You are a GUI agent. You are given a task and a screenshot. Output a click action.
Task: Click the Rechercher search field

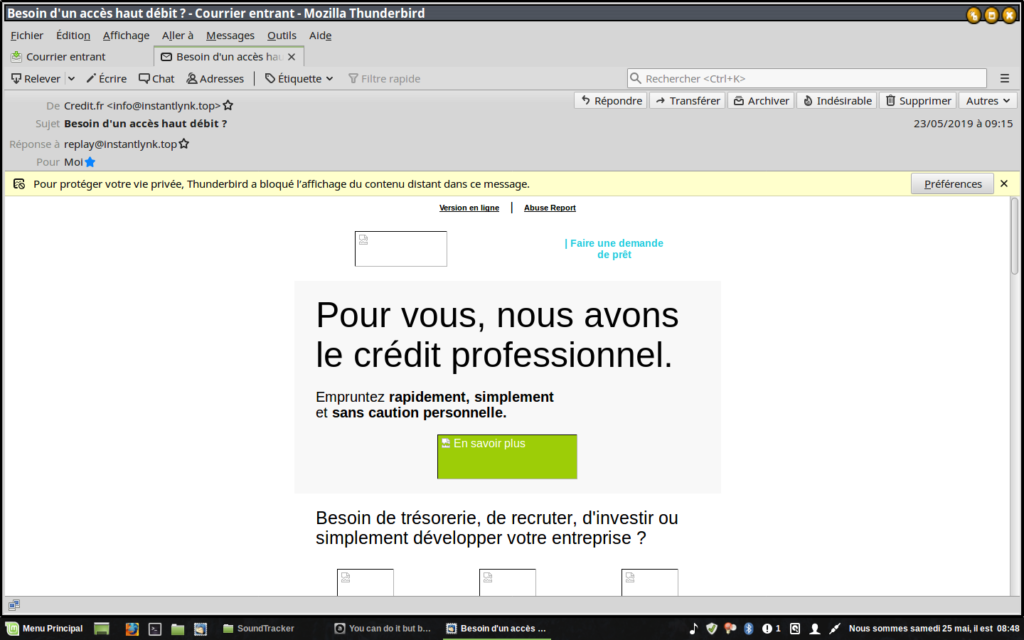click(806, 79)
